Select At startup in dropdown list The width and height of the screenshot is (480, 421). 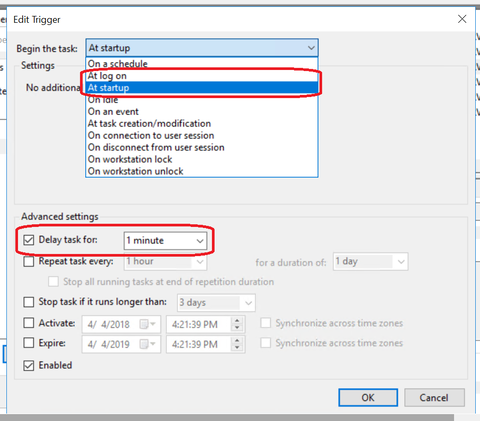(x=202, y=88)
